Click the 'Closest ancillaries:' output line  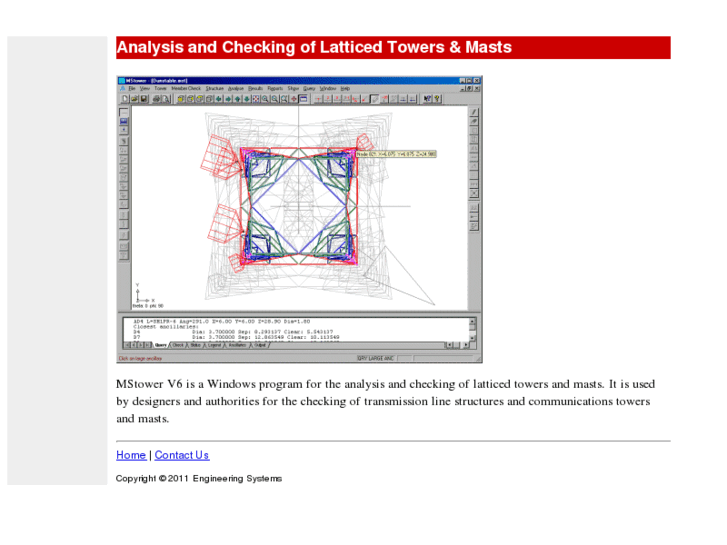[x=166, y=327]
